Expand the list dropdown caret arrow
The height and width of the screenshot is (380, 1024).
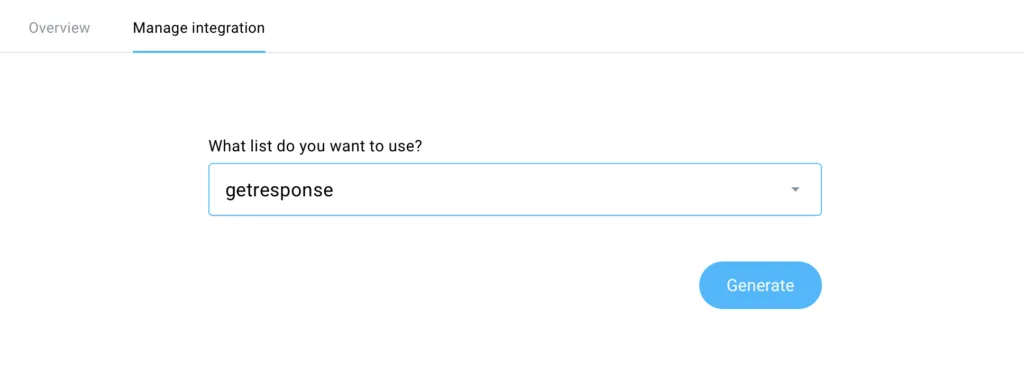[x=795, y=189]
